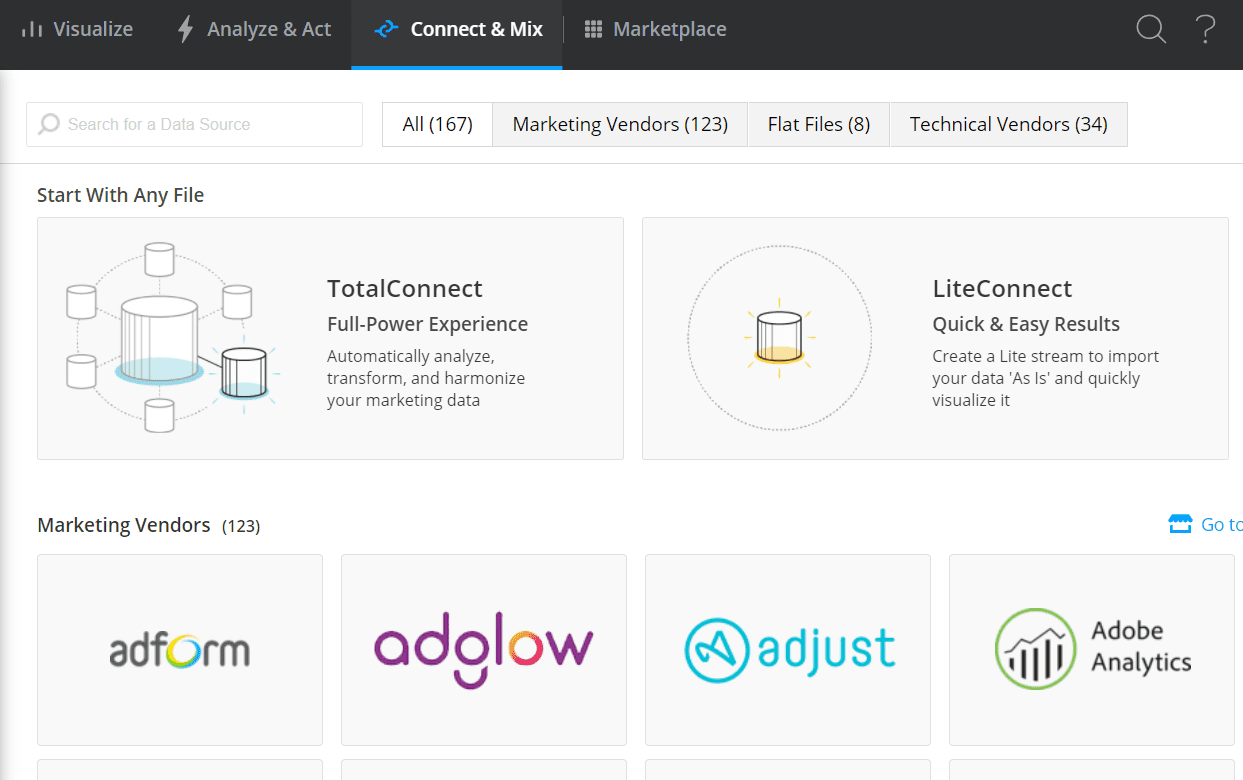Click the Visualize bar chart icon
The height and width of the screenshot is (780, 1243).
[x=32, y=29]
